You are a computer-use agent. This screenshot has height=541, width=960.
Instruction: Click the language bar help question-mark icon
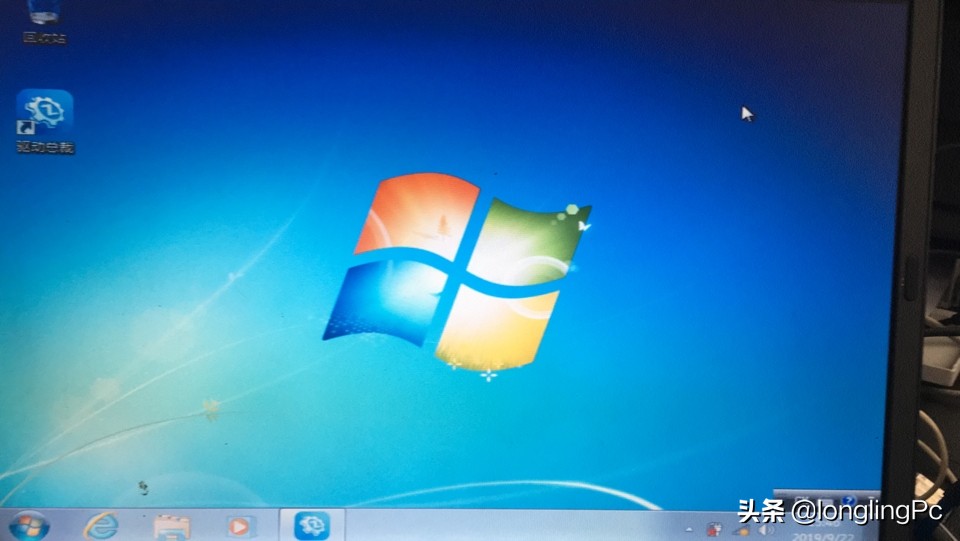coord(848,501)
